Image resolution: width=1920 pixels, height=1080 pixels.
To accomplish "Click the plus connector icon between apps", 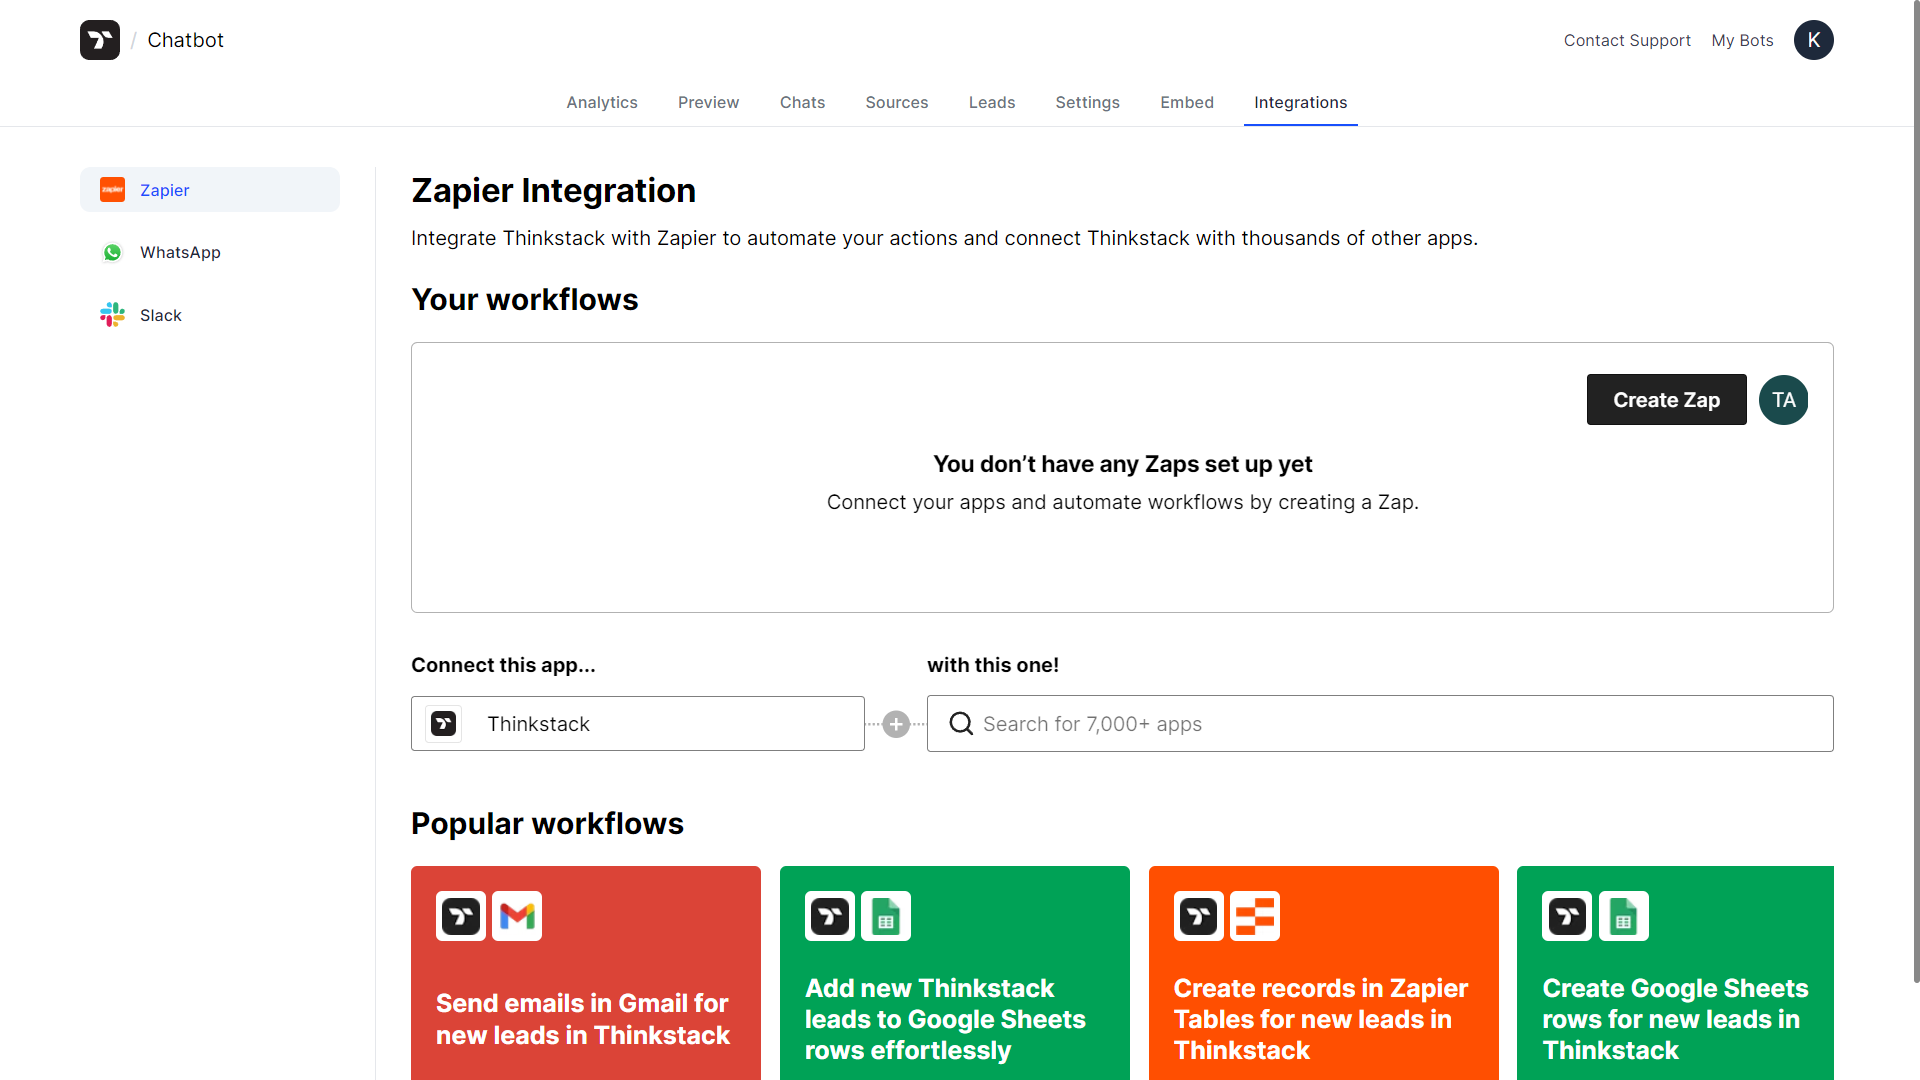I will pyautogui.click(x=896, y=724).
